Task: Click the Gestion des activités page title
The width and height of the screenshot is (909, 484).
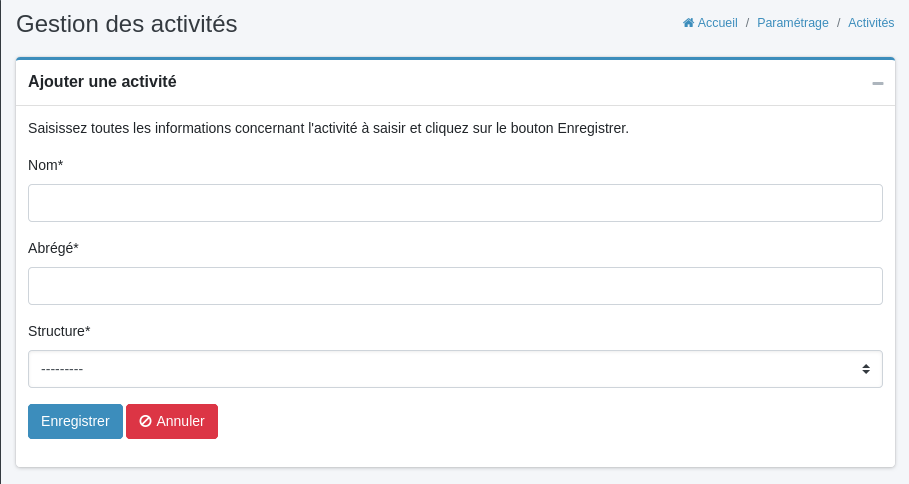Action: click(127, 24)
